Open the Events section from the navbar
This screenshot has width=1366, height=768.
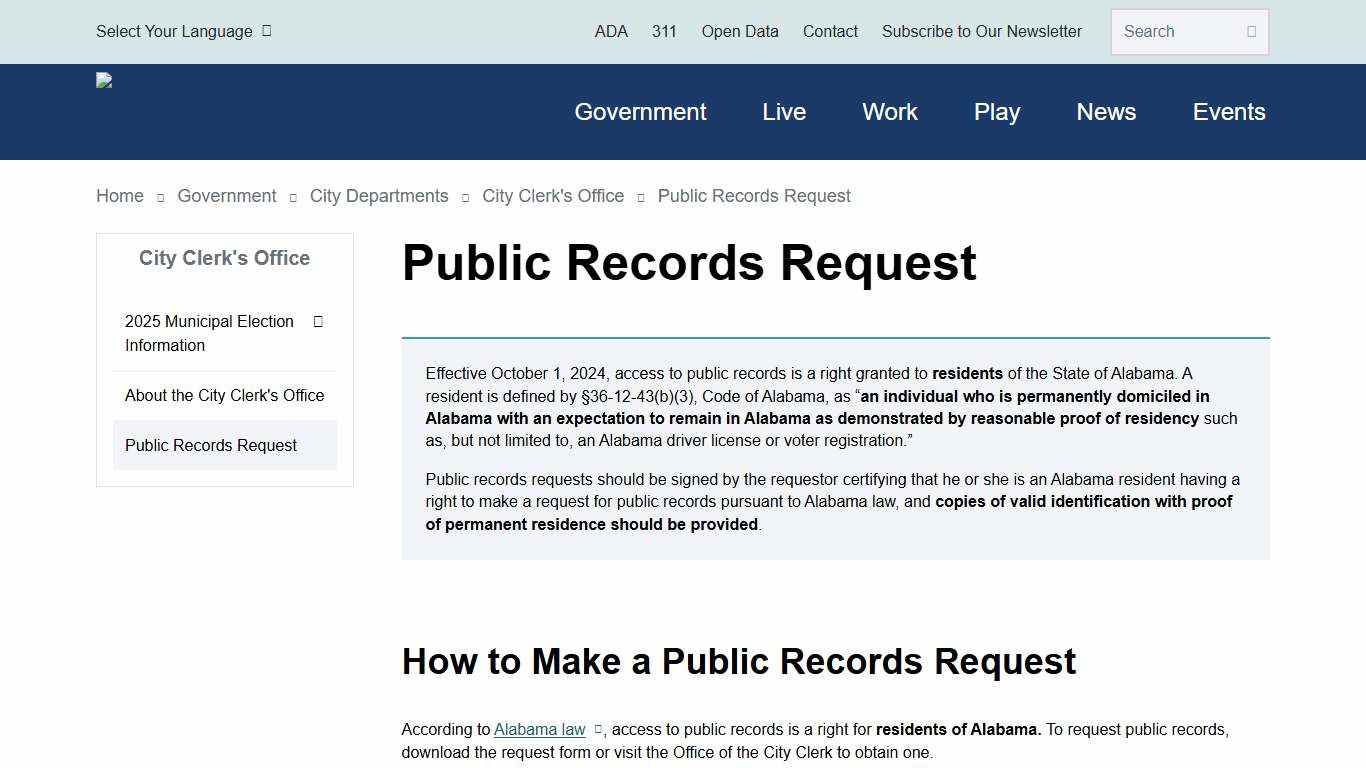pos(1229,112)
